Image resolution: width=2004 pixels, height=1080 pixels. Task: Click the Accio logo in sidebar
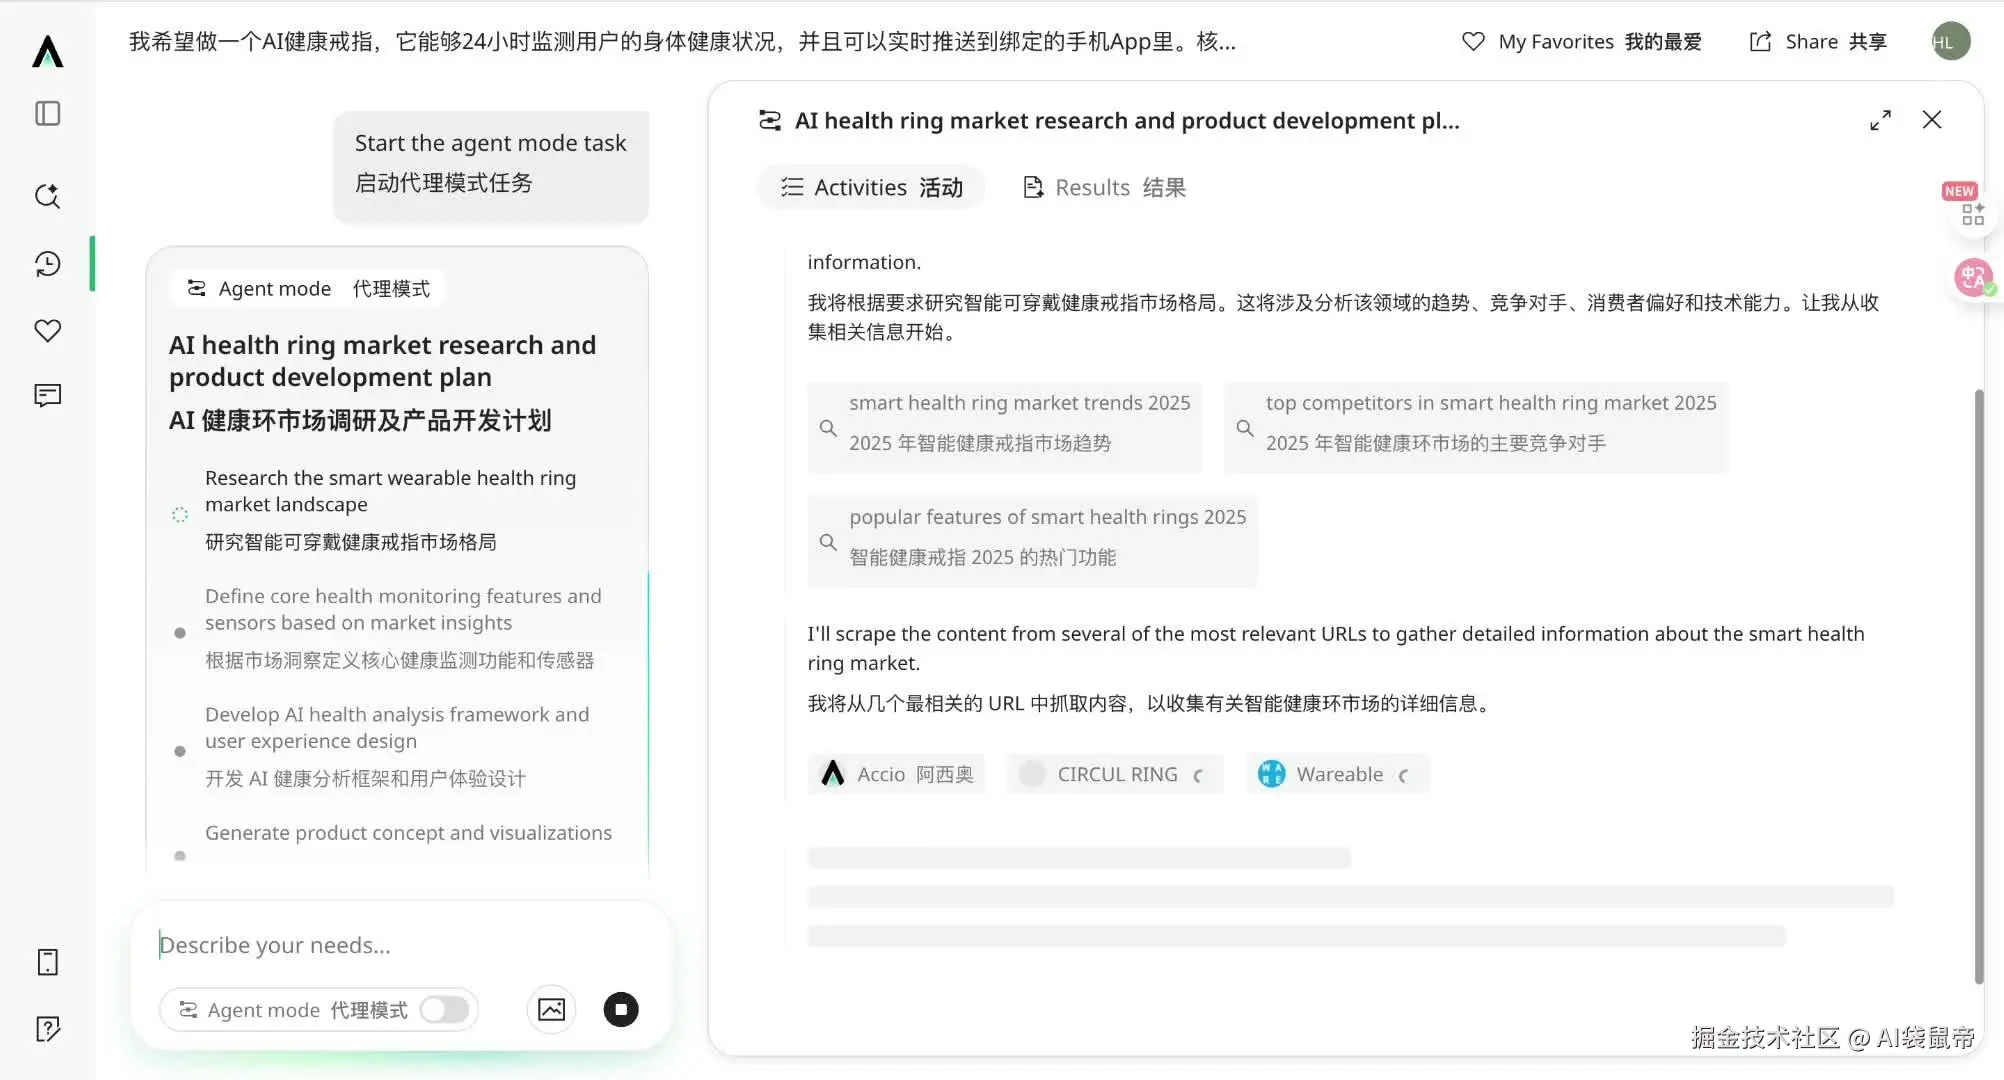coord(47,51)
